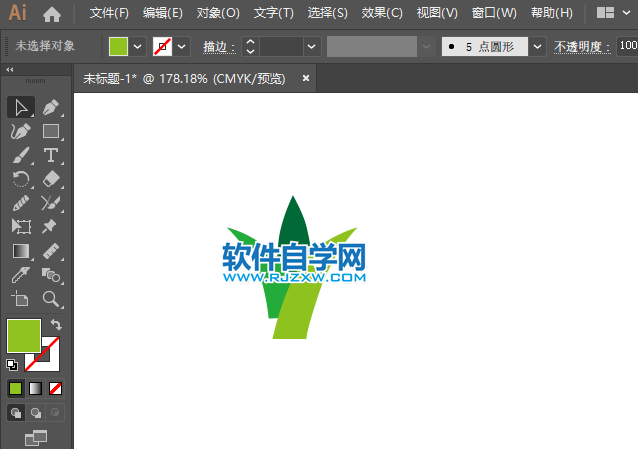The image size is (638, 449).
Task: Select the Shape Builder tool
Action: 51,275
